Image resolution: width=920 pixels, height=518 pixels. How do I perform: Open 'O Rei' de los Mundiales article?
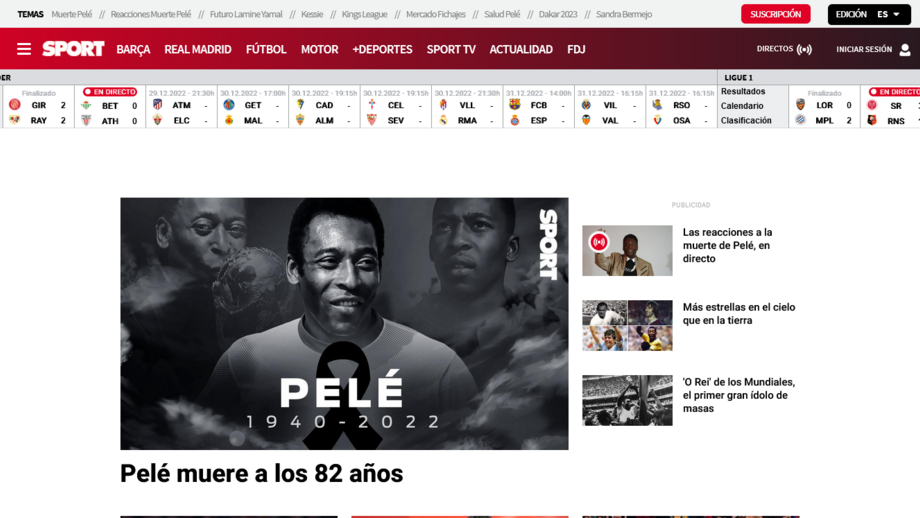tap(739, 395)
